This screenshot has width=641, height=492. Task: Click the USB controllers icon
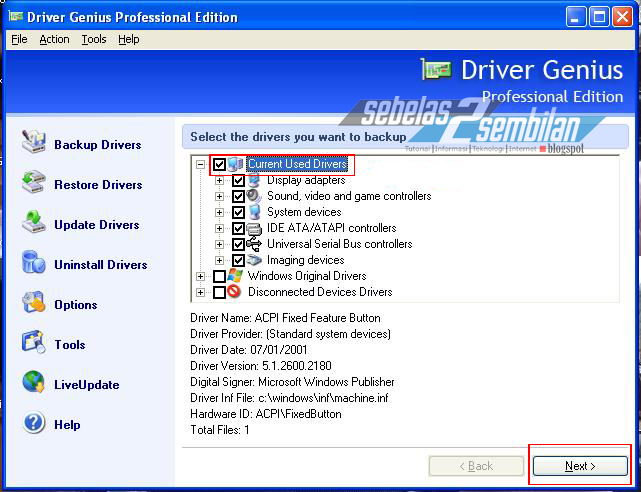254,244
